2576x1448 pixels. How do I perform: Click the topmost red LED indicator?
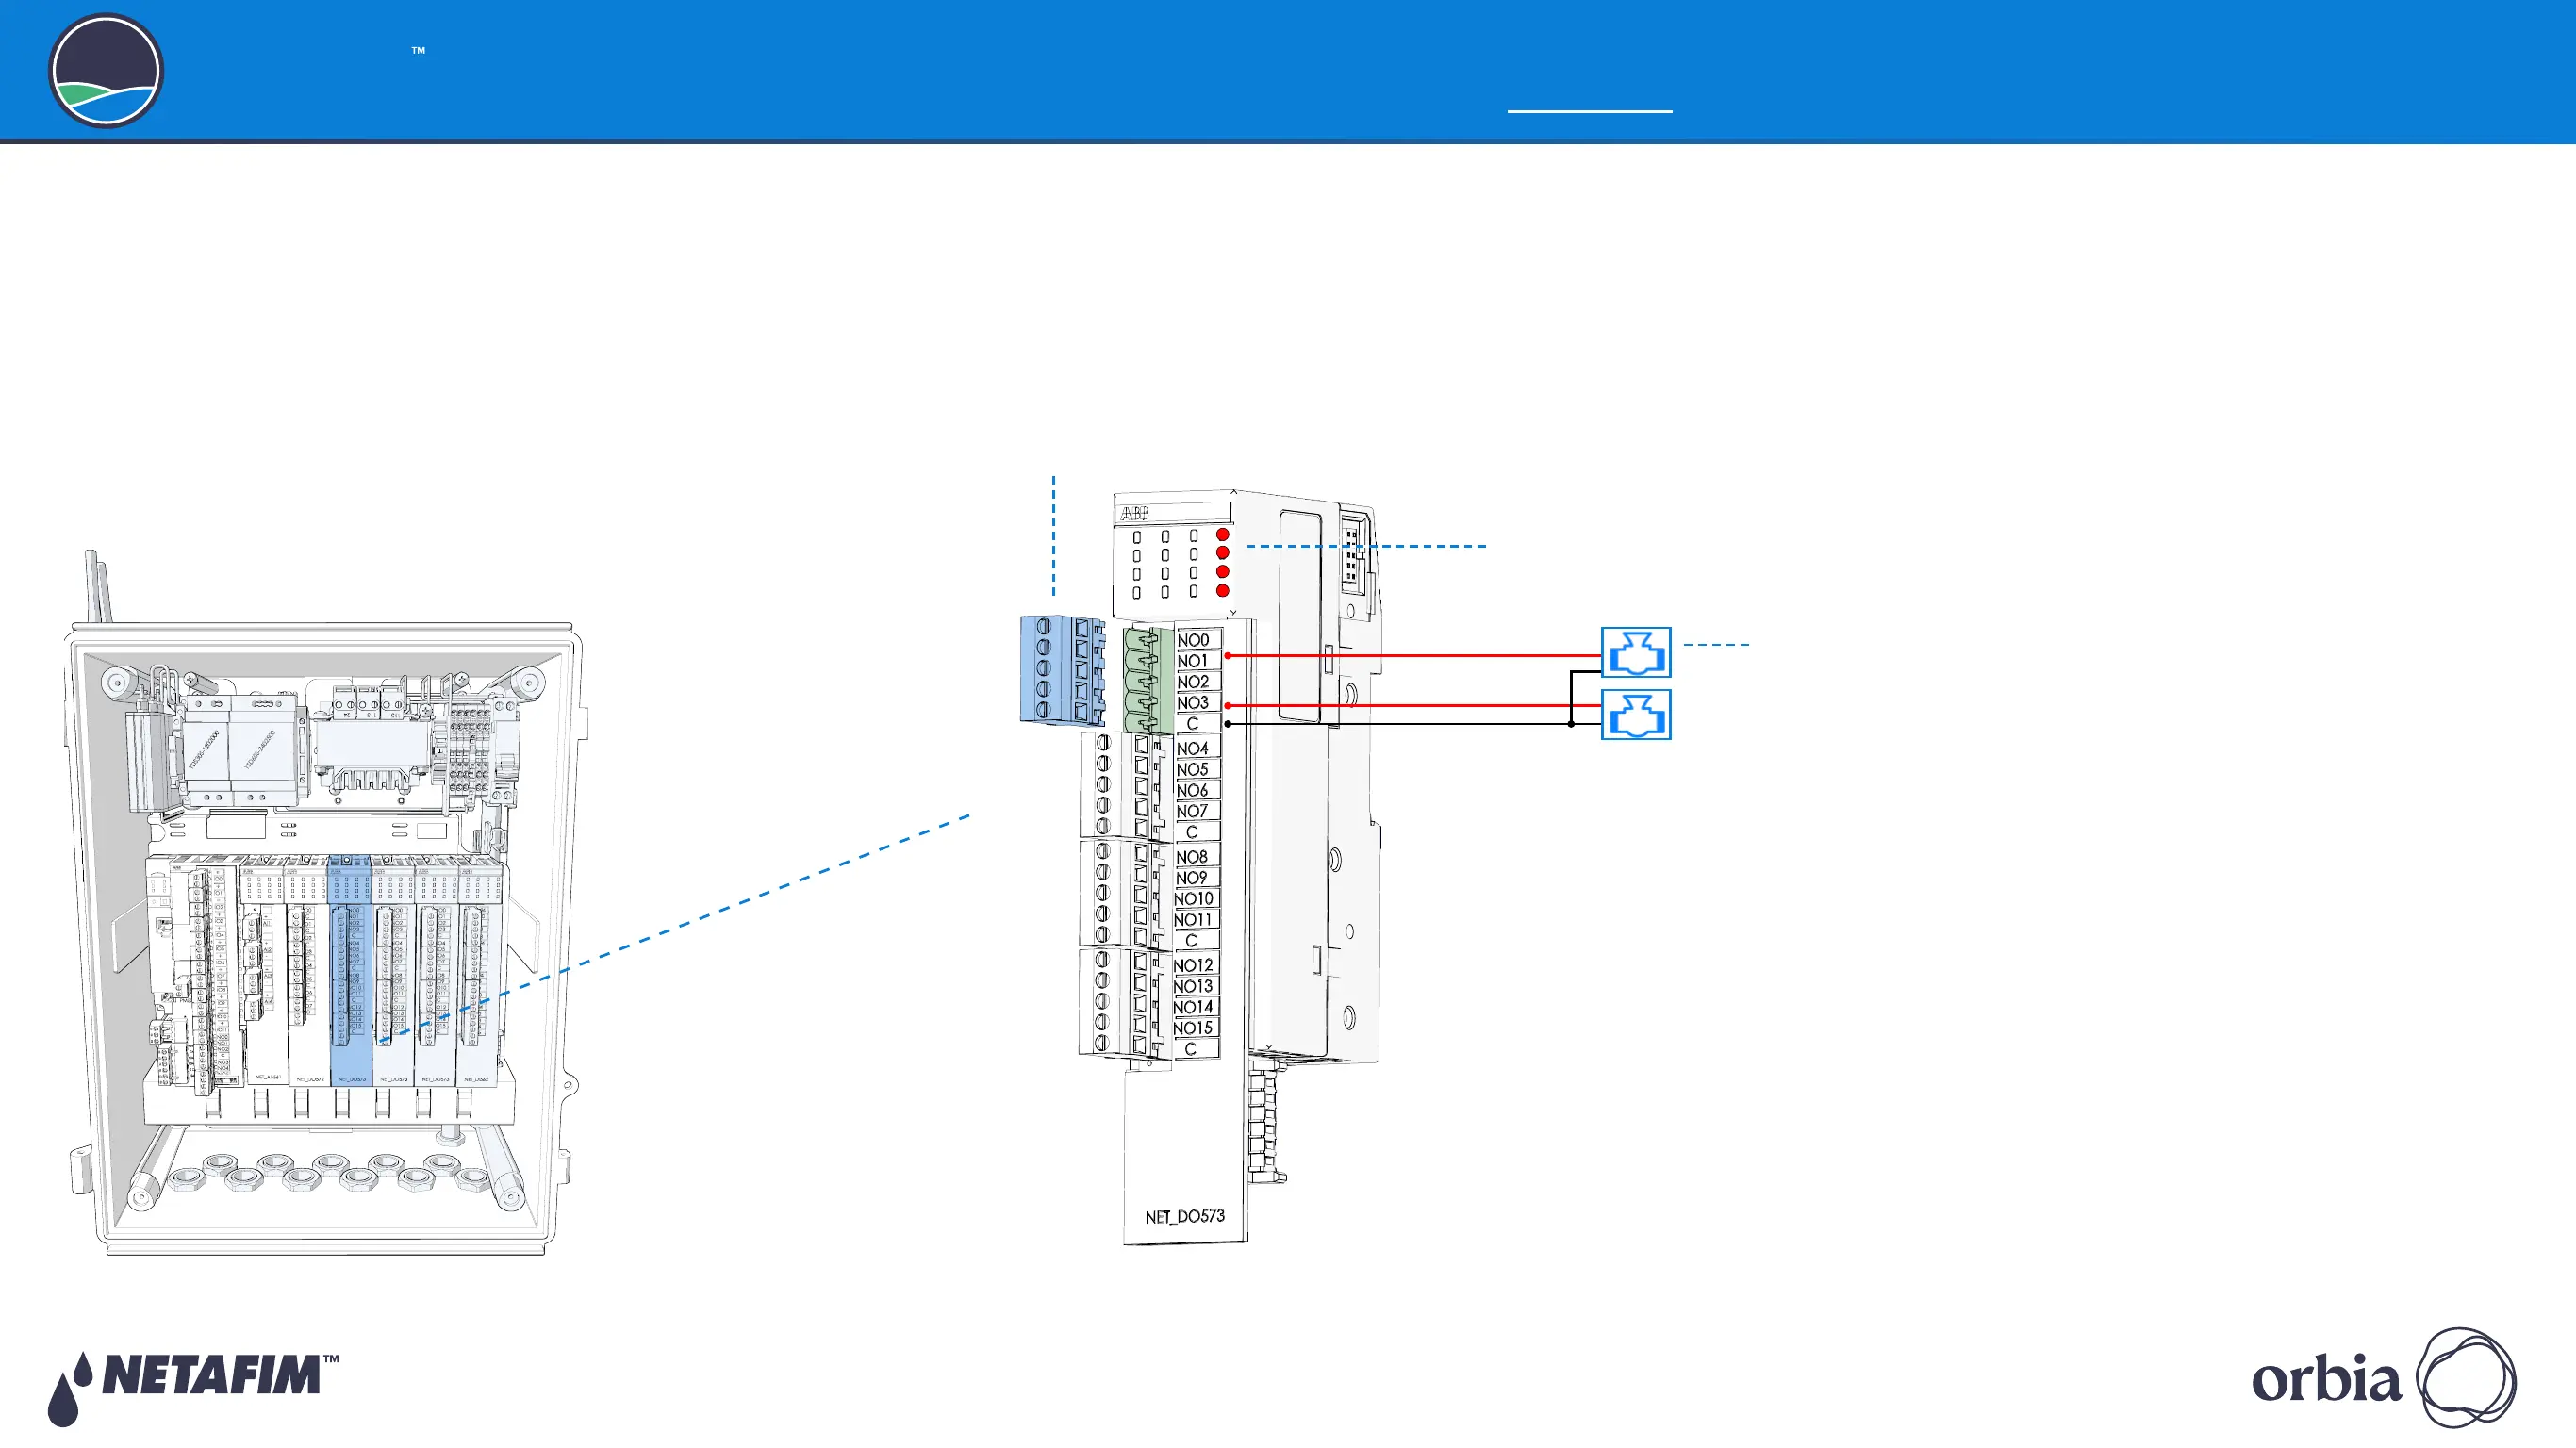tap(1222, 535)
